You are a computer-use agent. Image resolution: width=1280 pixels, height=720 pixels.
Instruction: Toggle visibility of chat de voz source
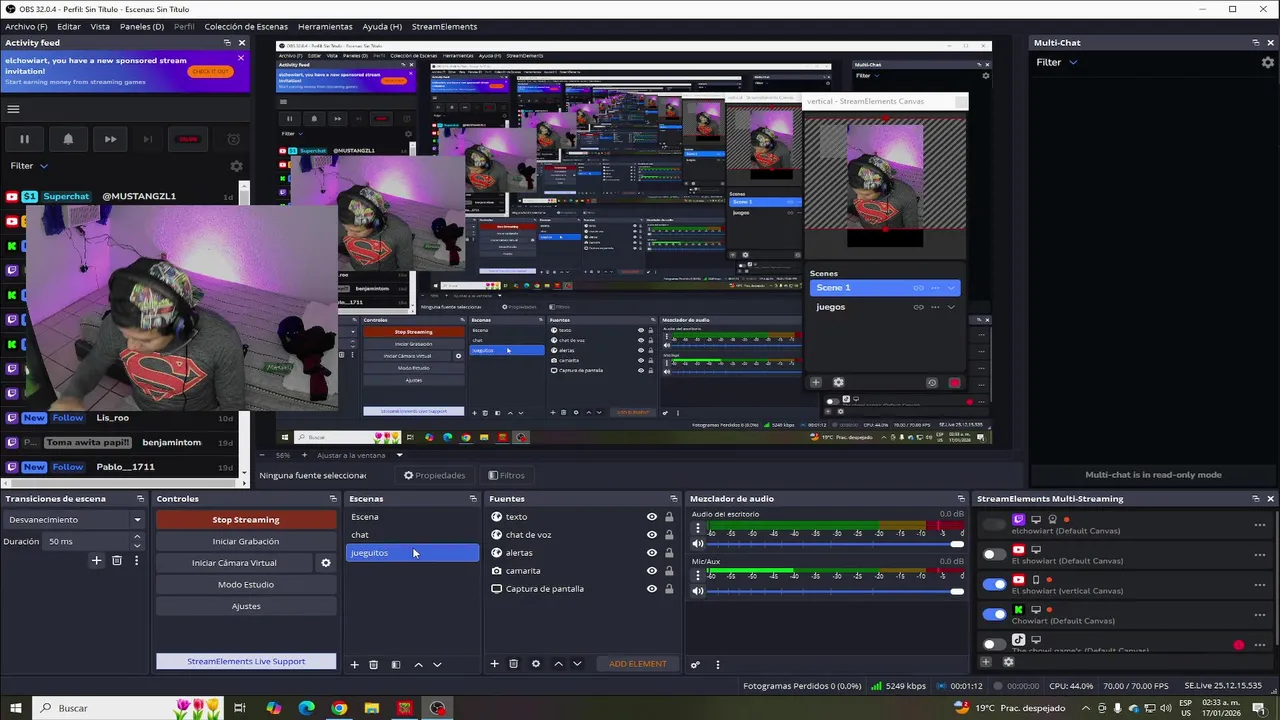(x=652, y=535)
